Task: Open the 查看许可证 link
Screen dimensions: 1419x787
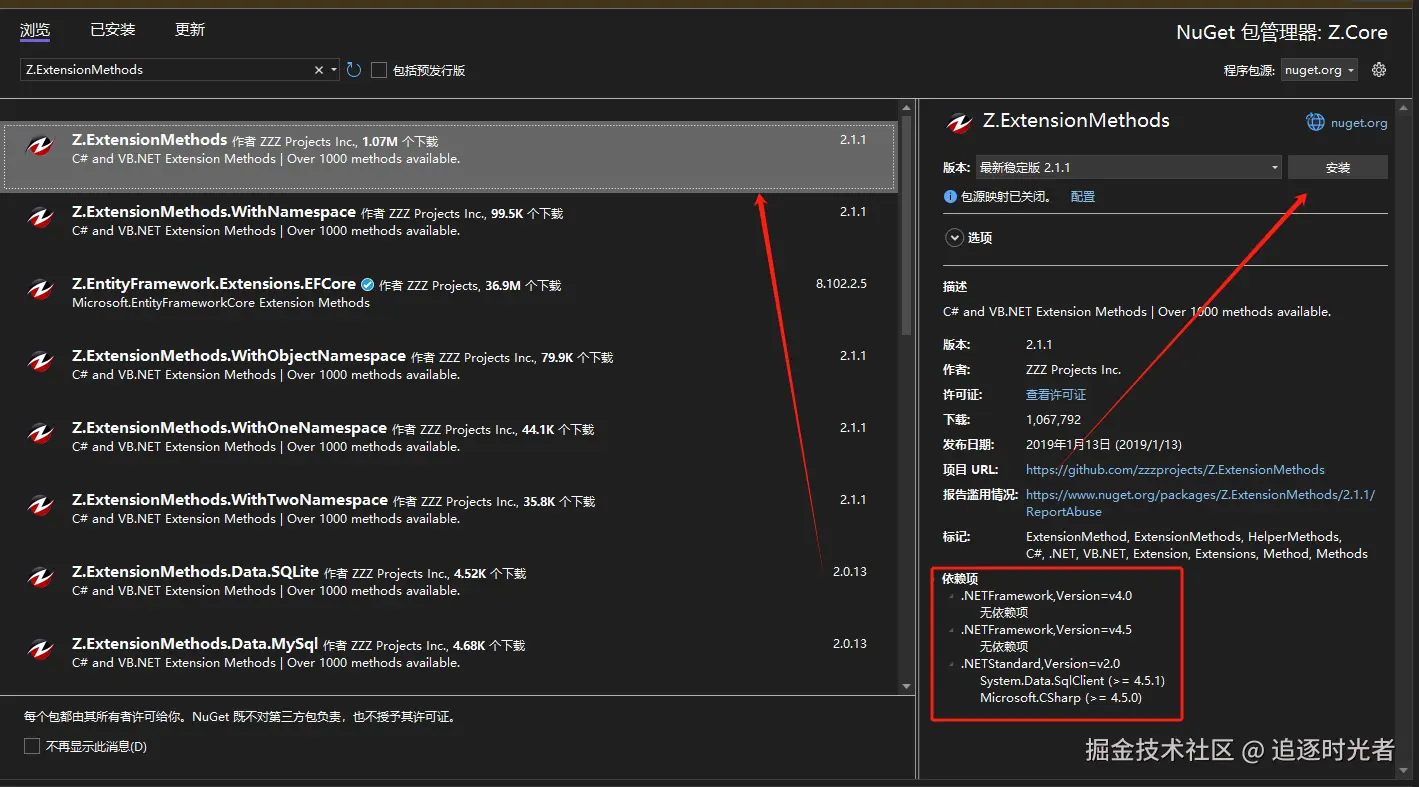Action: pyautogui.click(x=1056, y=395)
